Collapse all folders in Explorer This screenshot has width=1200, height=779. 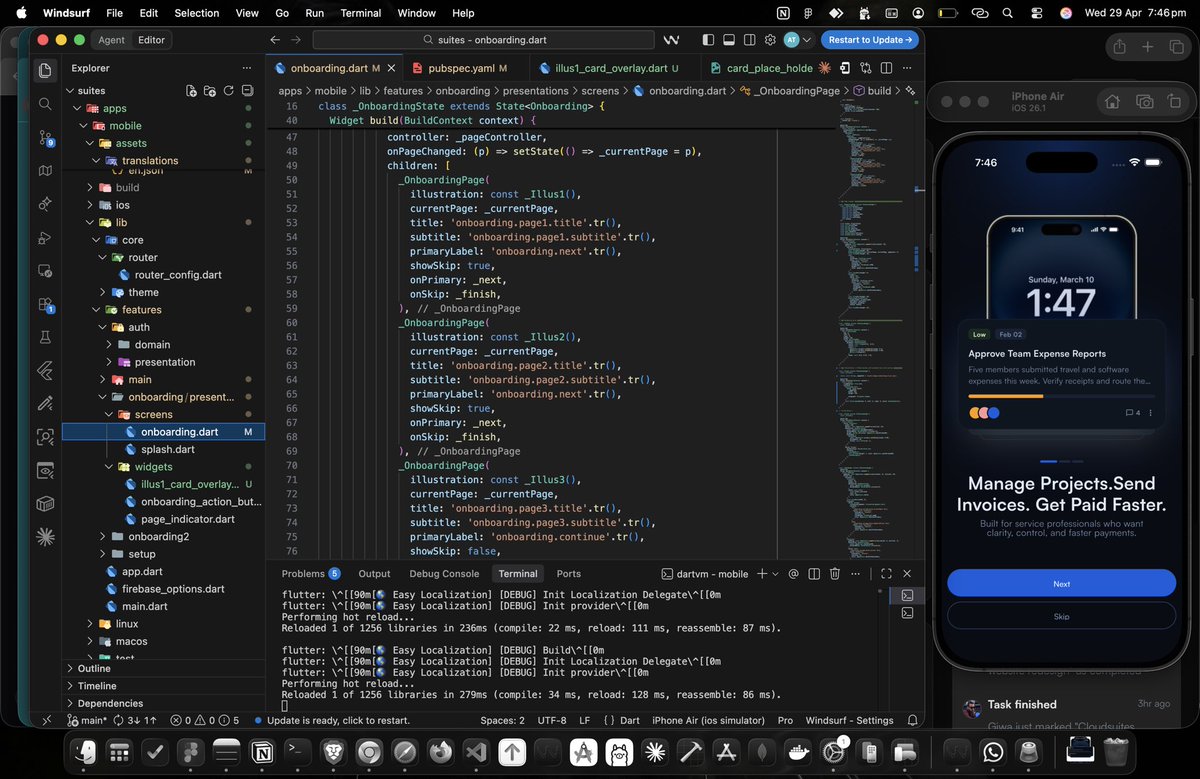[x=248, y=91]
